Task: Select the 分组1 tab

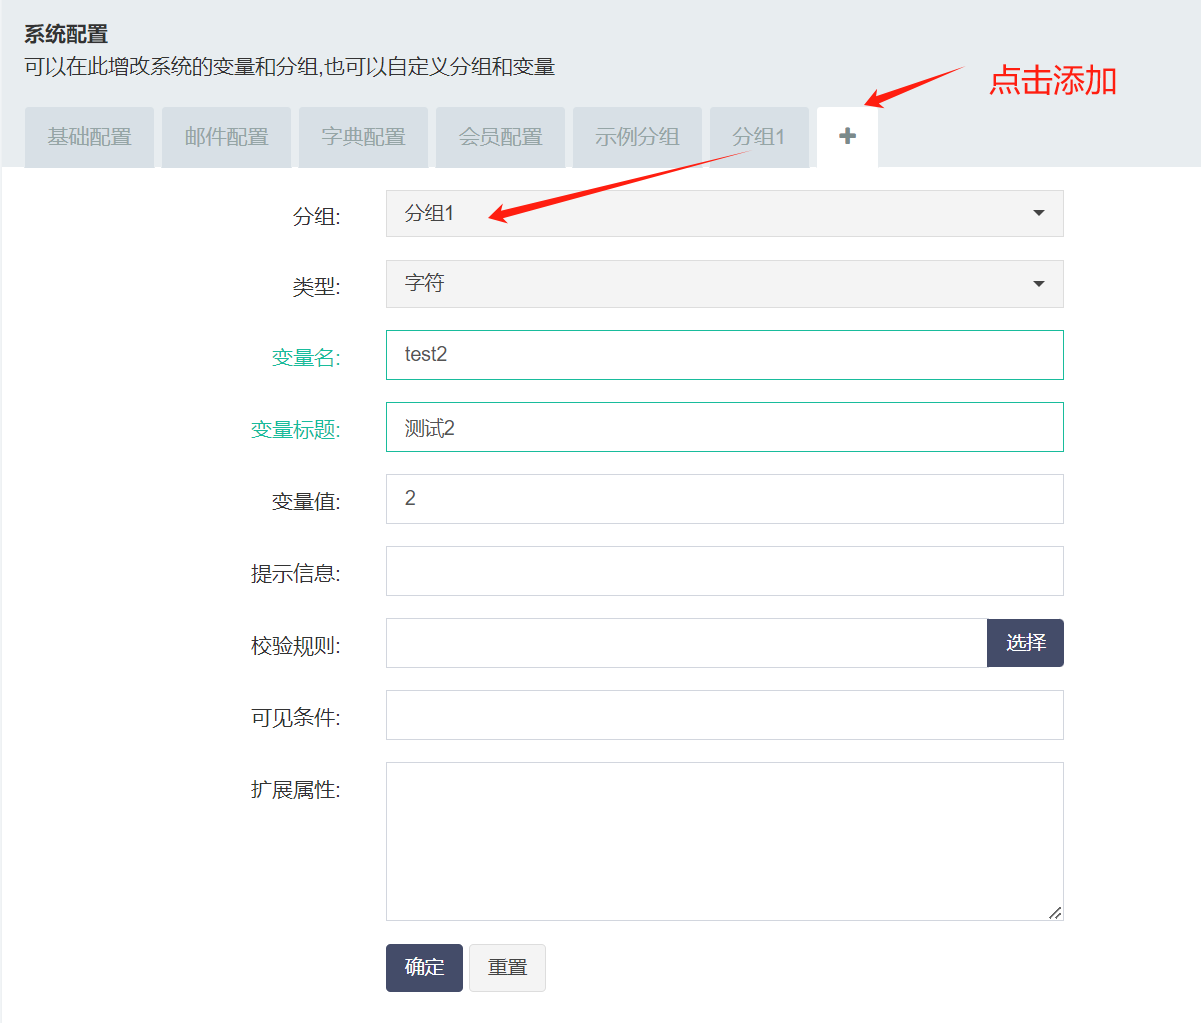Action: (x=759, y=137)
